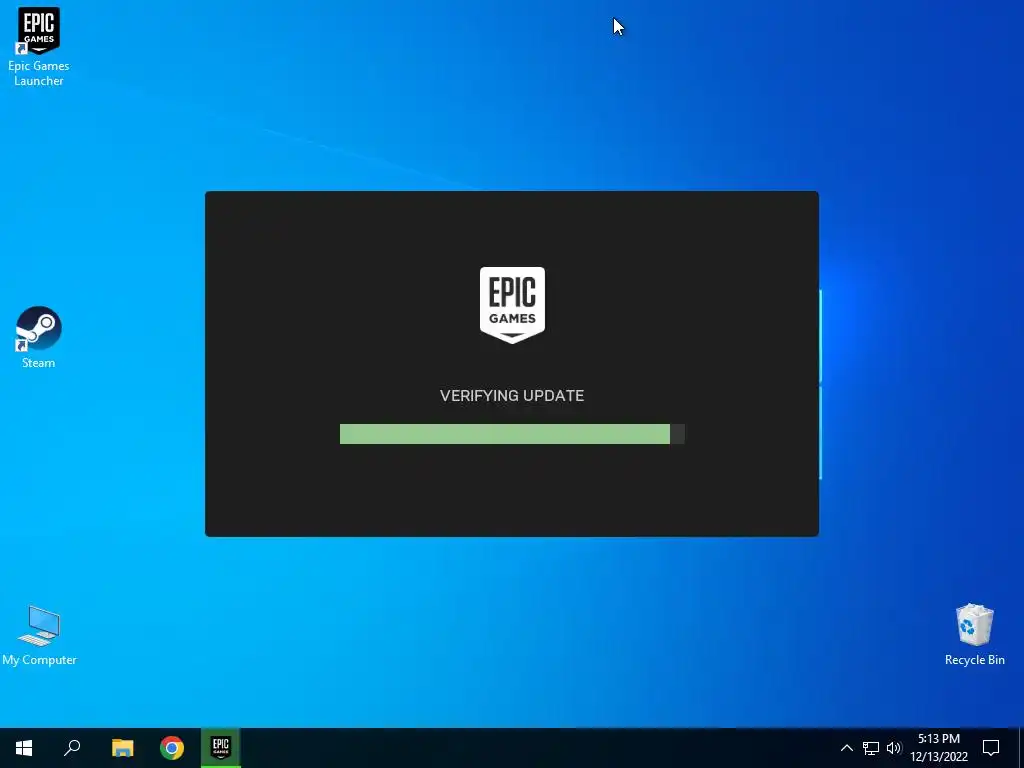1024x768 pixels.
Task: Expand the hidden system tray icons chevron
Action: (846, 748)
